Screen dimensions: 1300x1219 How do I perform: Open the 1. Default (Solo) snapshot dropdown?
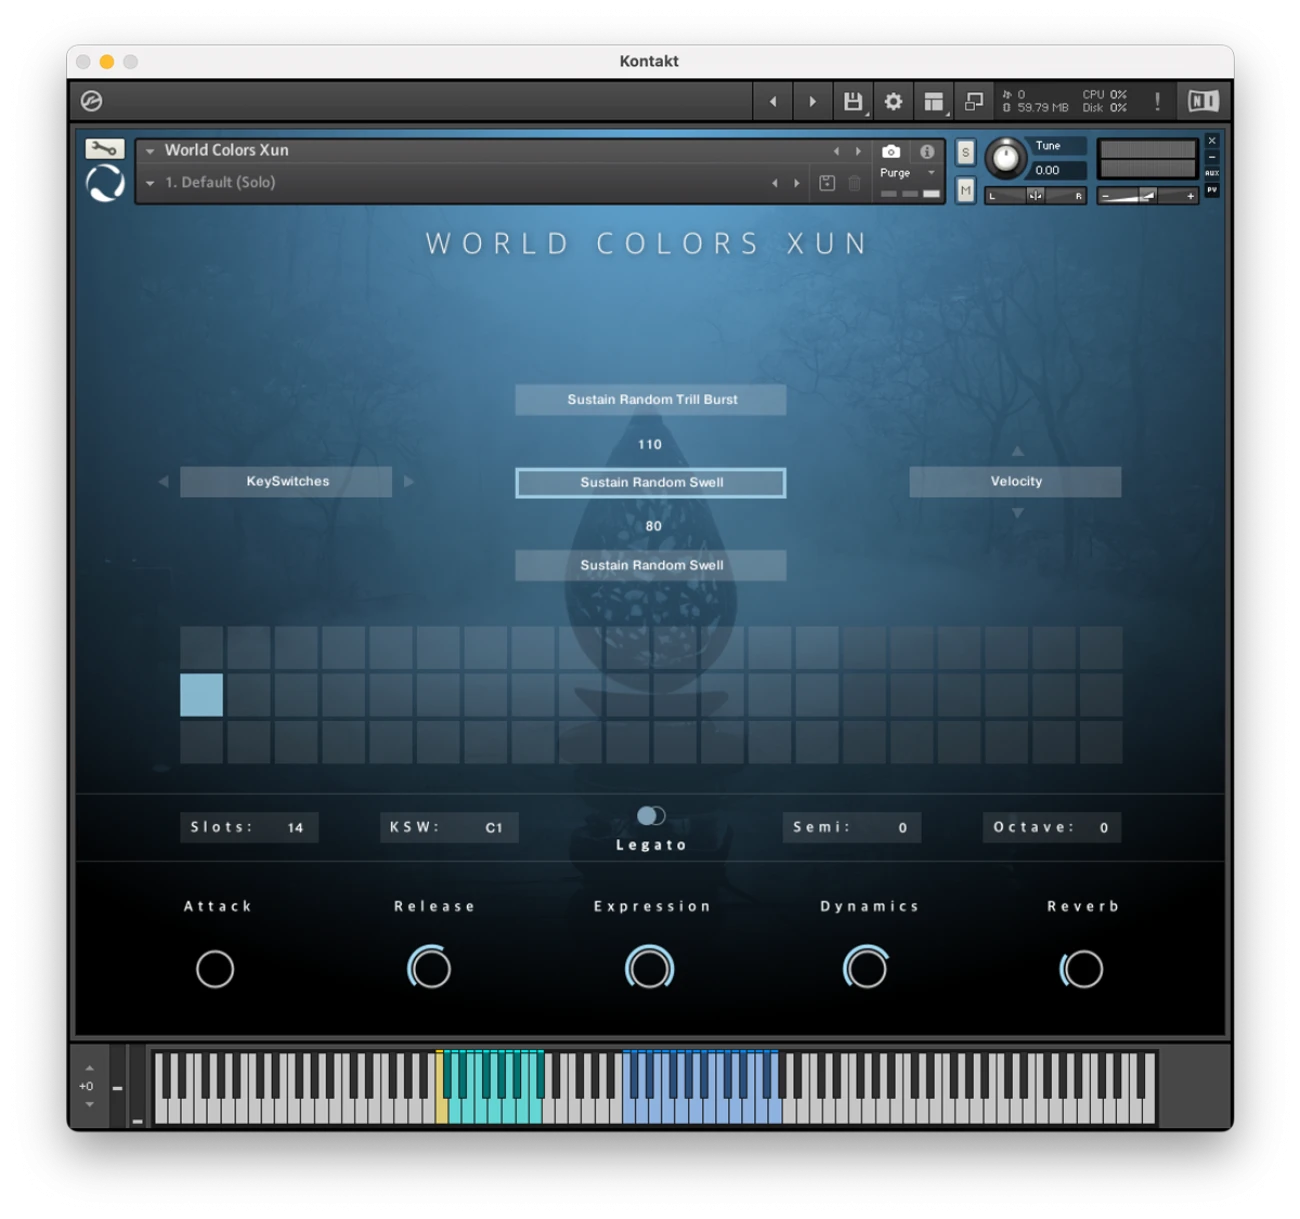pos(150,183)
